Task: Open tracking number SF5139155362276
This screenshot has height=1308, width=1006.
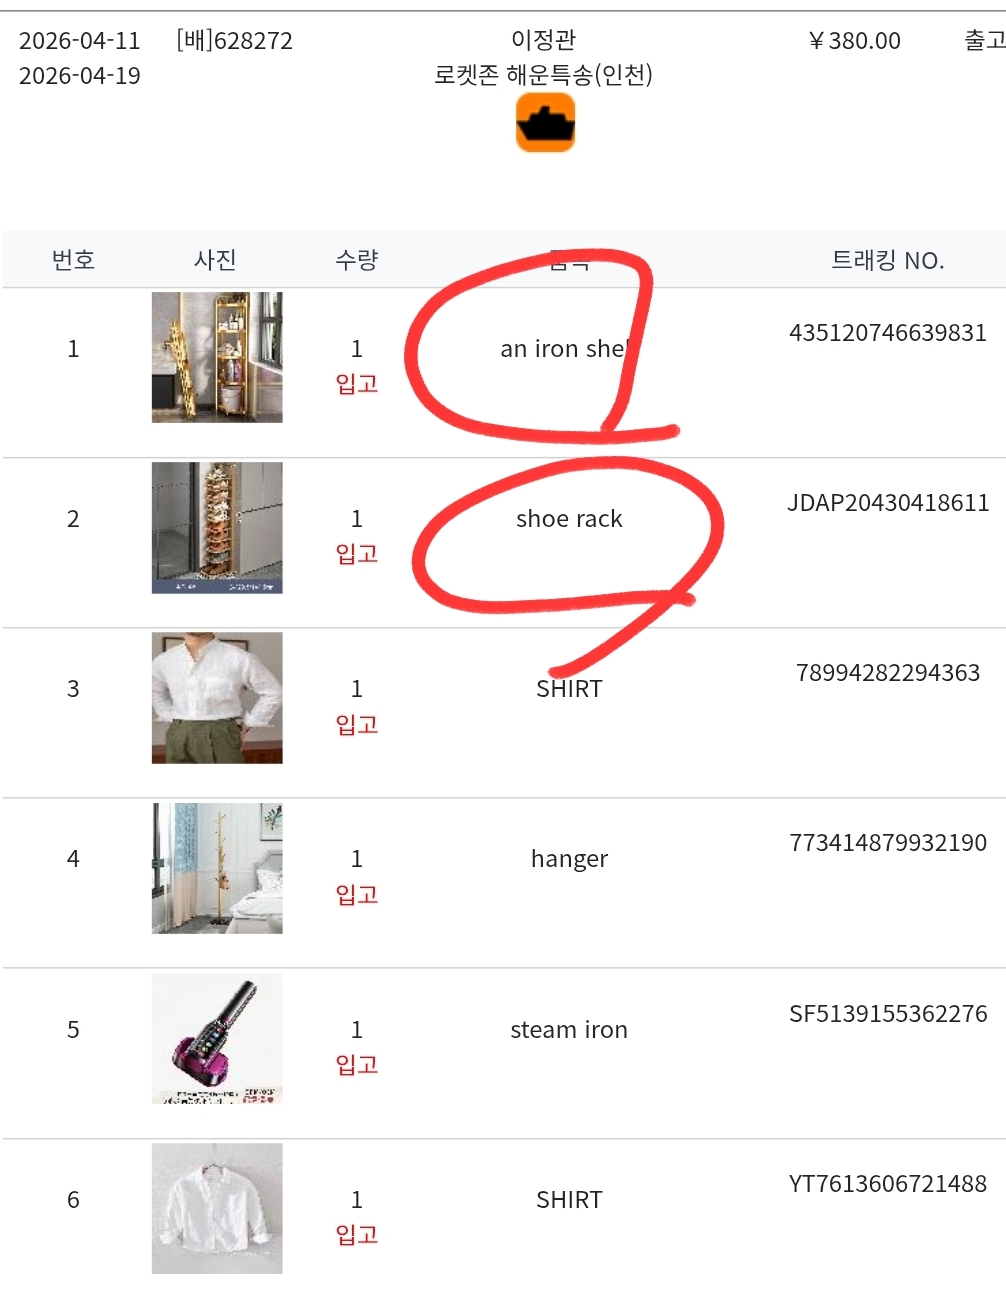Action: click(887, 1014)
